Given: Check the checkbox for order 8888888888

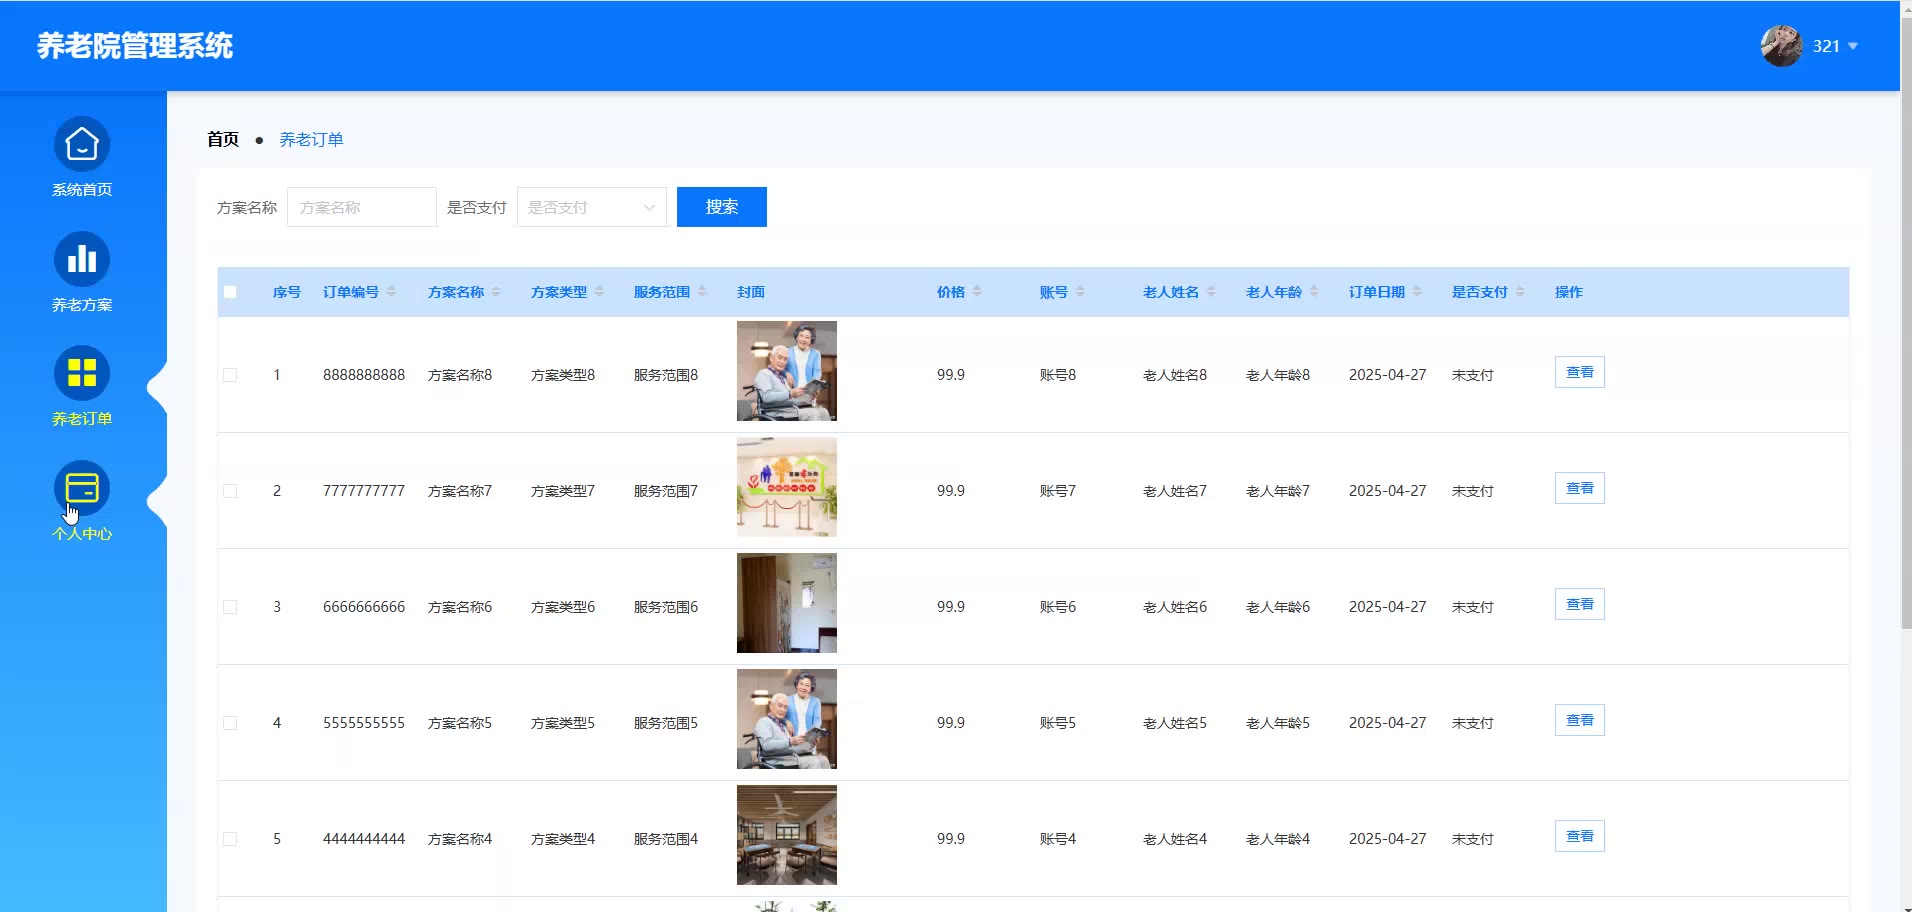Looking at the screenshot, I should point(230,375).
